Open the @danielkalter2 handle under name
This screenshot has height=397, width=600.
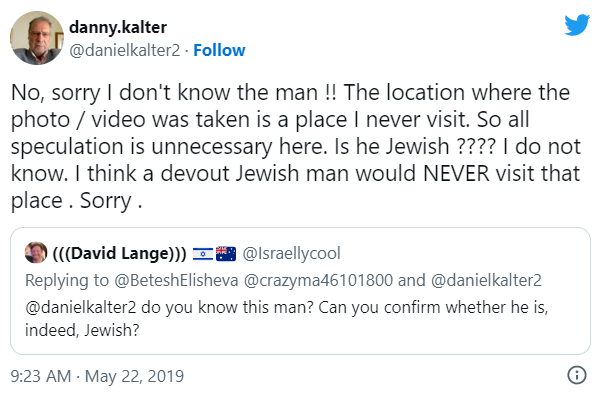(125, 50)
